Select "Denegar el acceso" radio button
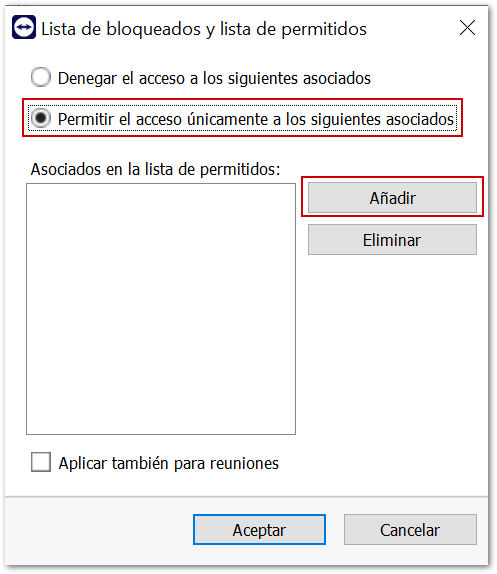The width and height of the screenshot is (497, 574). click(41, 77)
